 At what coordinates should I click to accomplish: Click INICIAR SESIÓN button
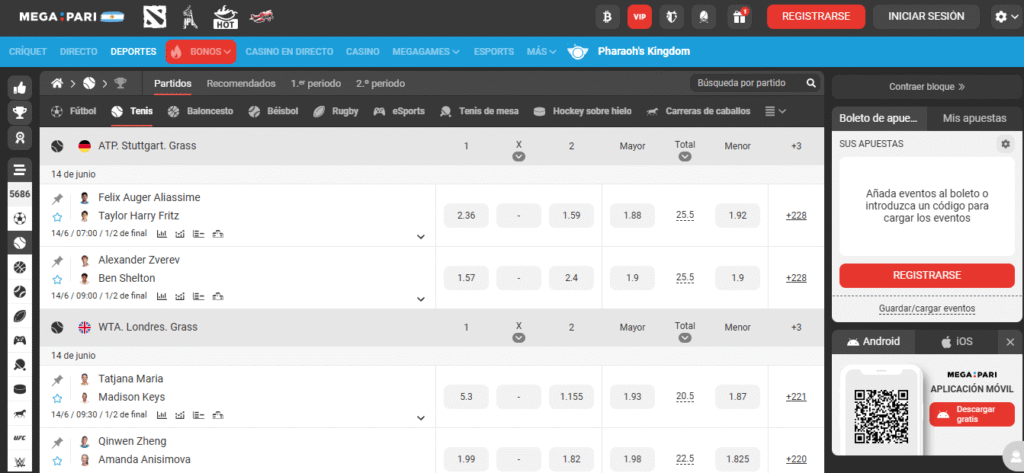coord(926,17)
